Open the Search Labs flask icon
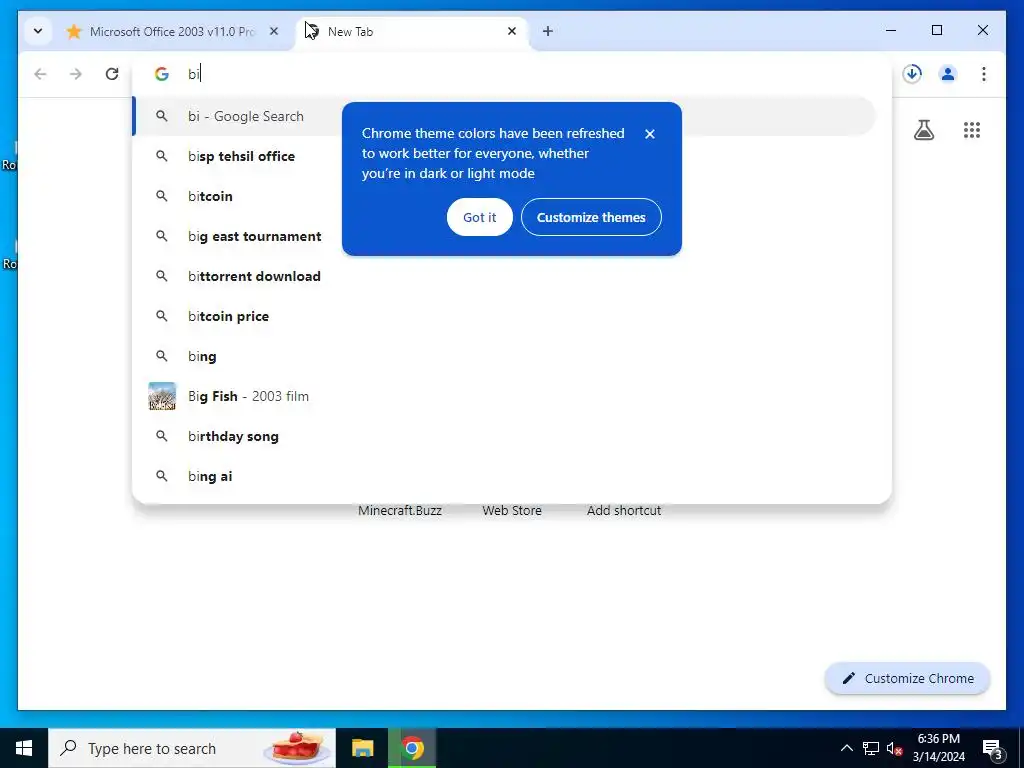 923,130
